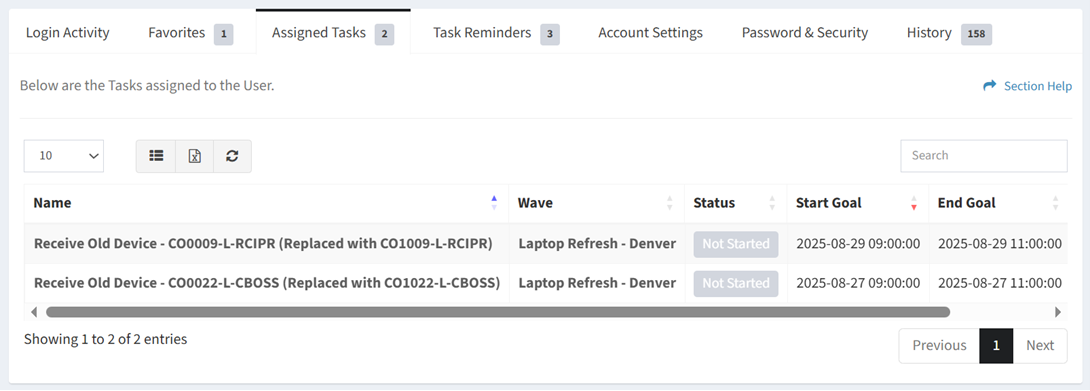The image size is (1090, 391).
Task: Export table with the Excel icon
Action: (x=195, y=156)
